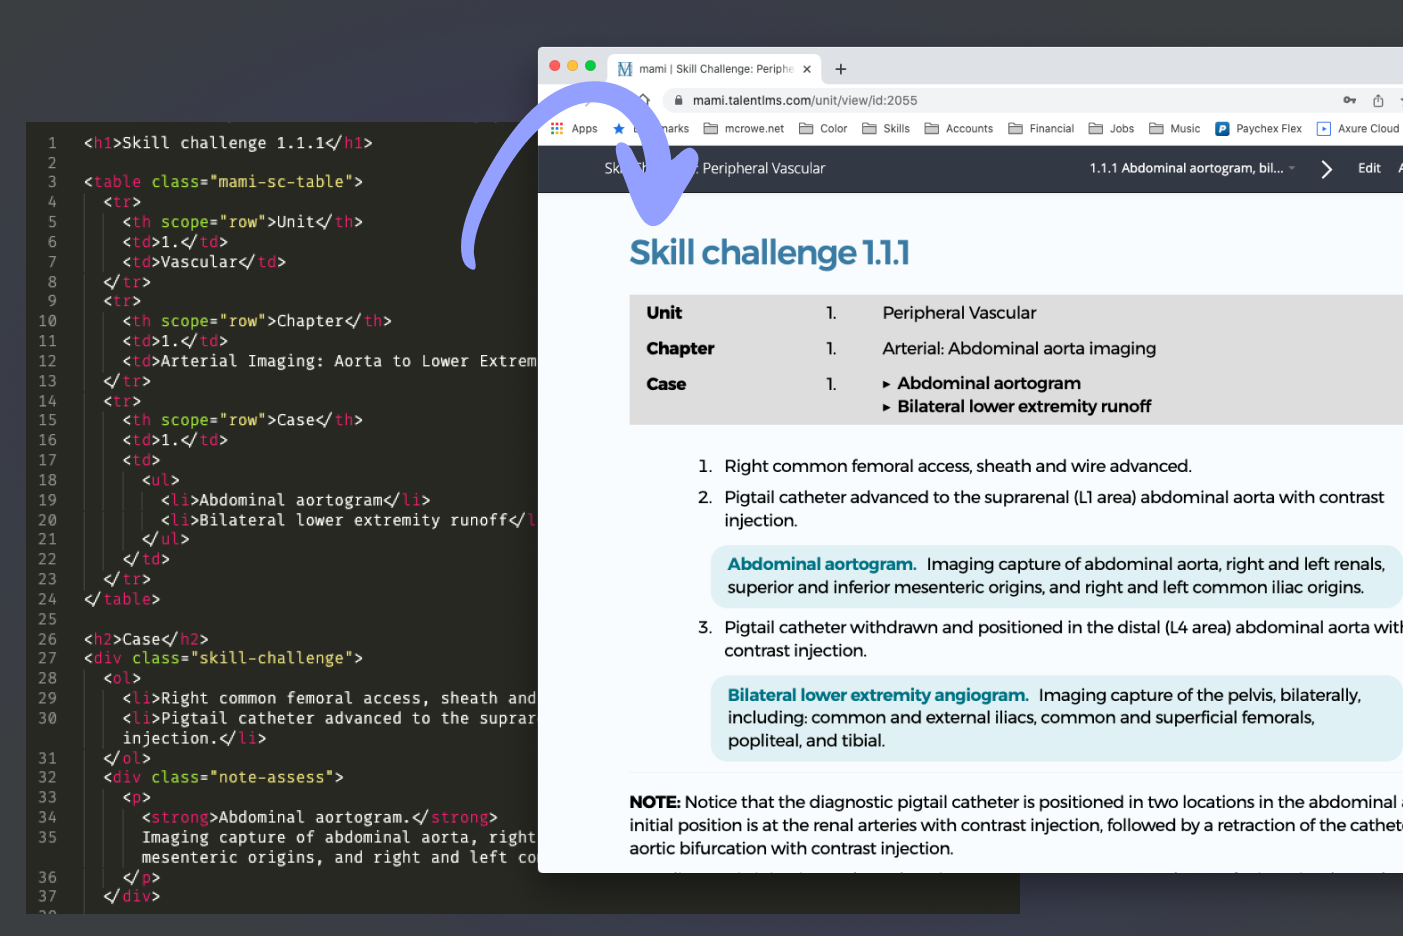This screenshot has height=936, width=1403.
Task: Open the 1.1.1 Abdominal aortogram unit dropdown
Action: point(1192,168)
